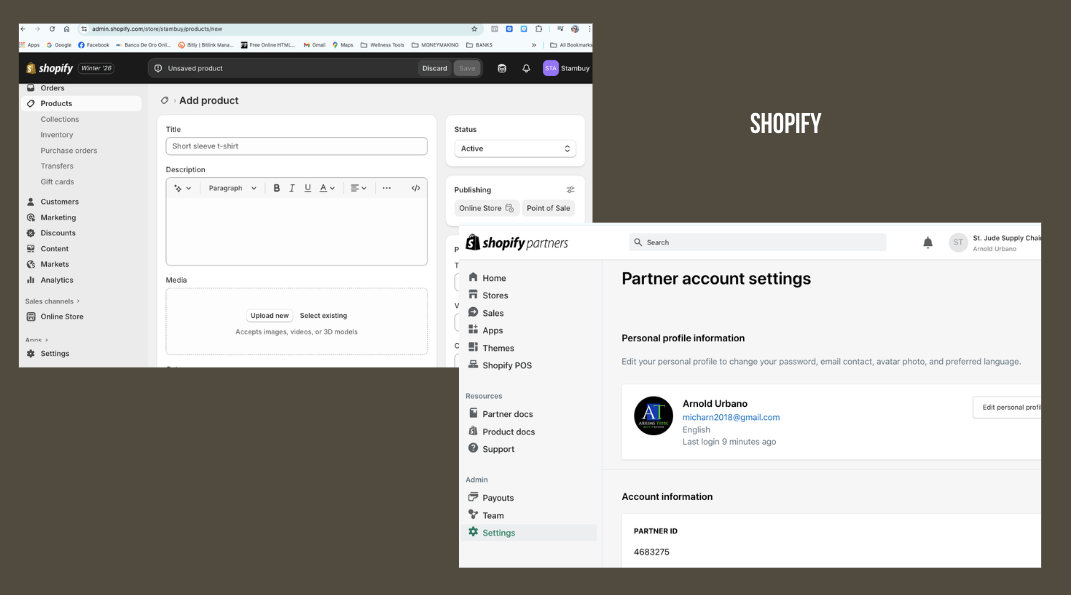Click the Select existing media link

[323, 316]
